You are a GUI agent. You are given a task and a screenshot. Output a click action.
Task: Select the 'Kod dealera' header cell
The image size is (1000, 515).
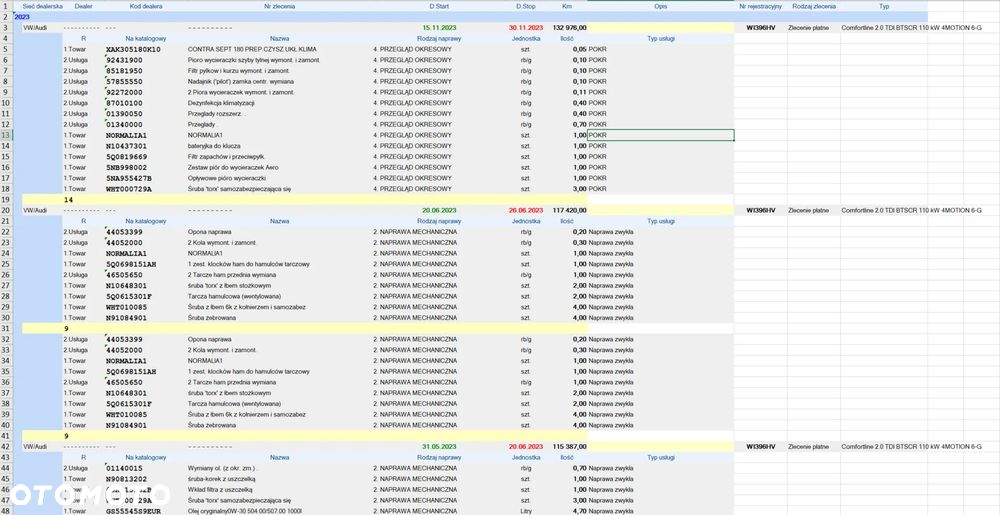[x=145, y=6]
